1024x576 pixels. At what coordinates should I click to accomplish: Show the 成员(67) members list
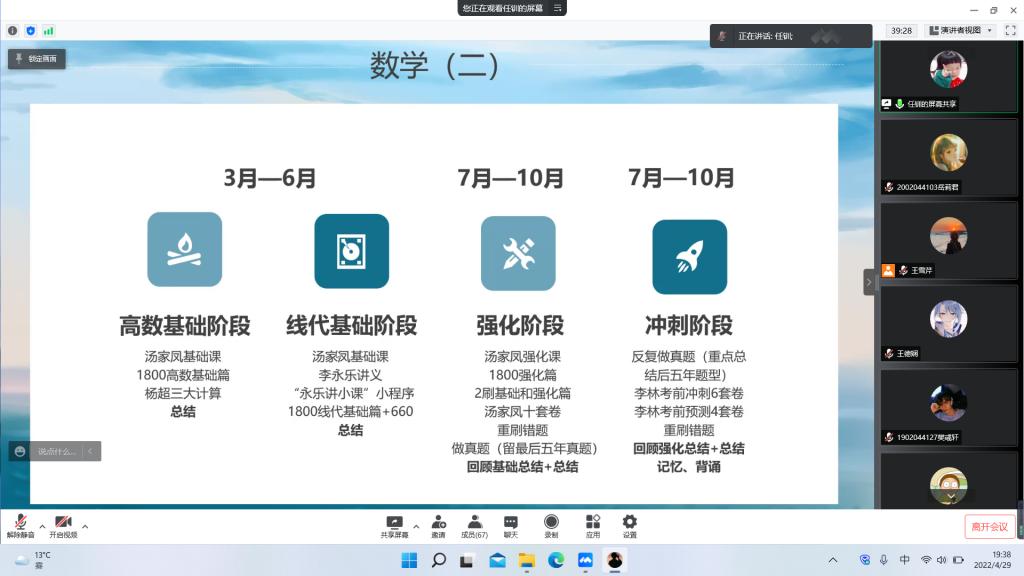click(474, 524)
